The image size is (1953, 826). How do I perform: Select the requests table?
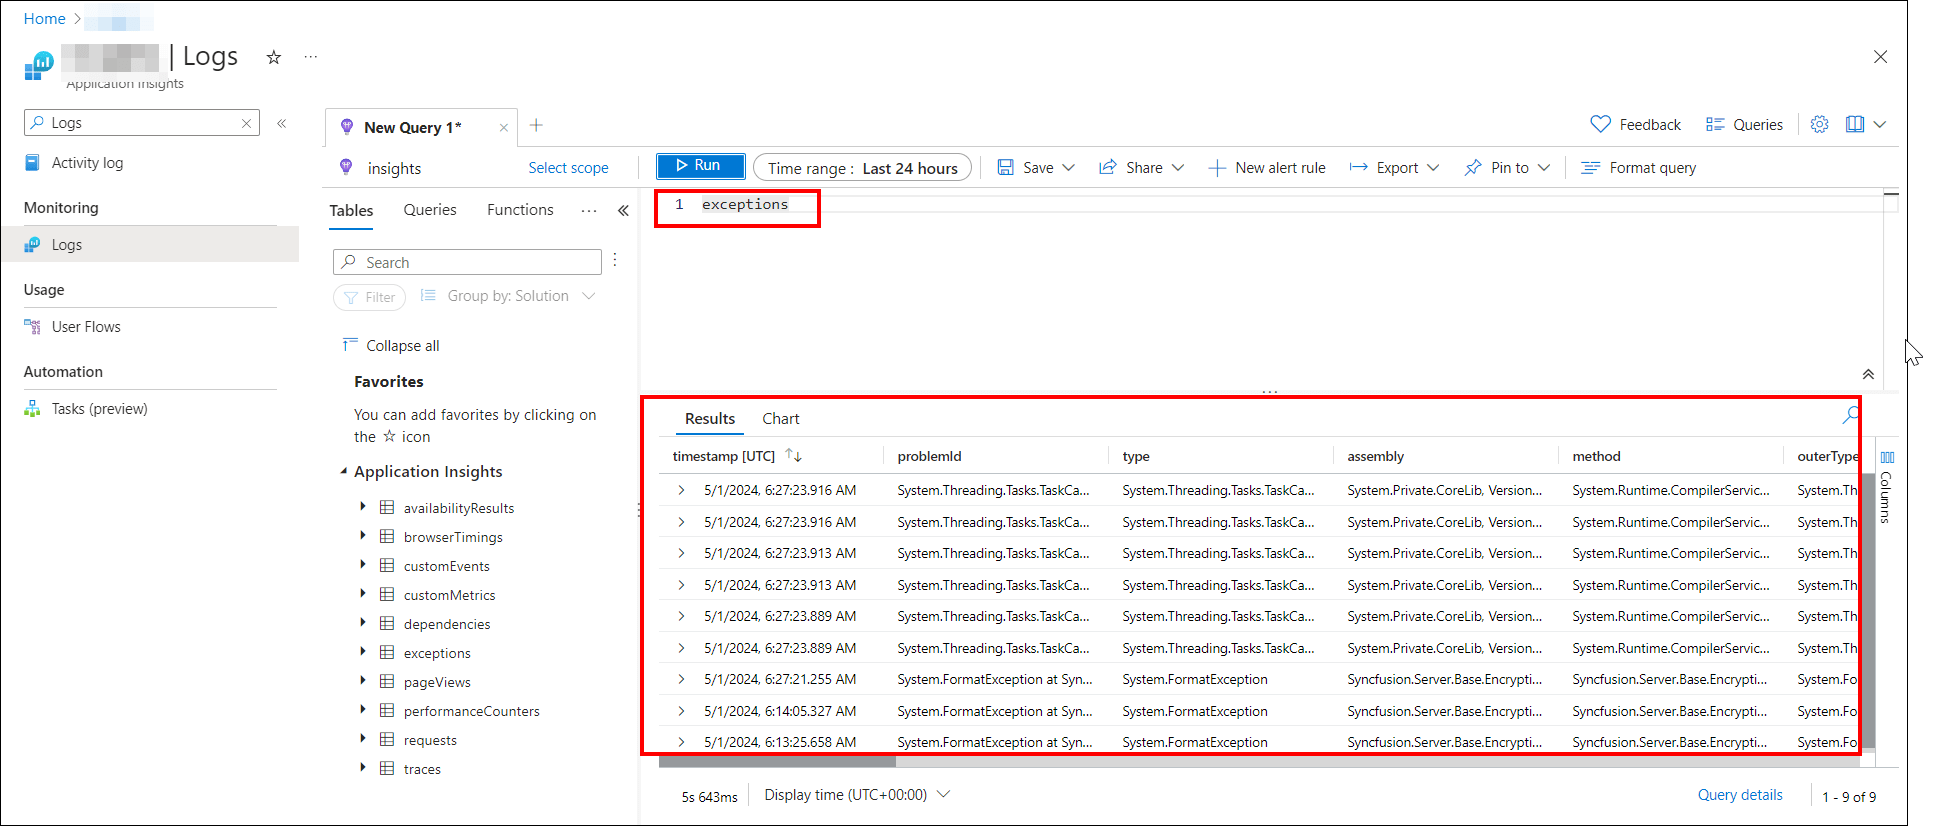pos(430,740)
